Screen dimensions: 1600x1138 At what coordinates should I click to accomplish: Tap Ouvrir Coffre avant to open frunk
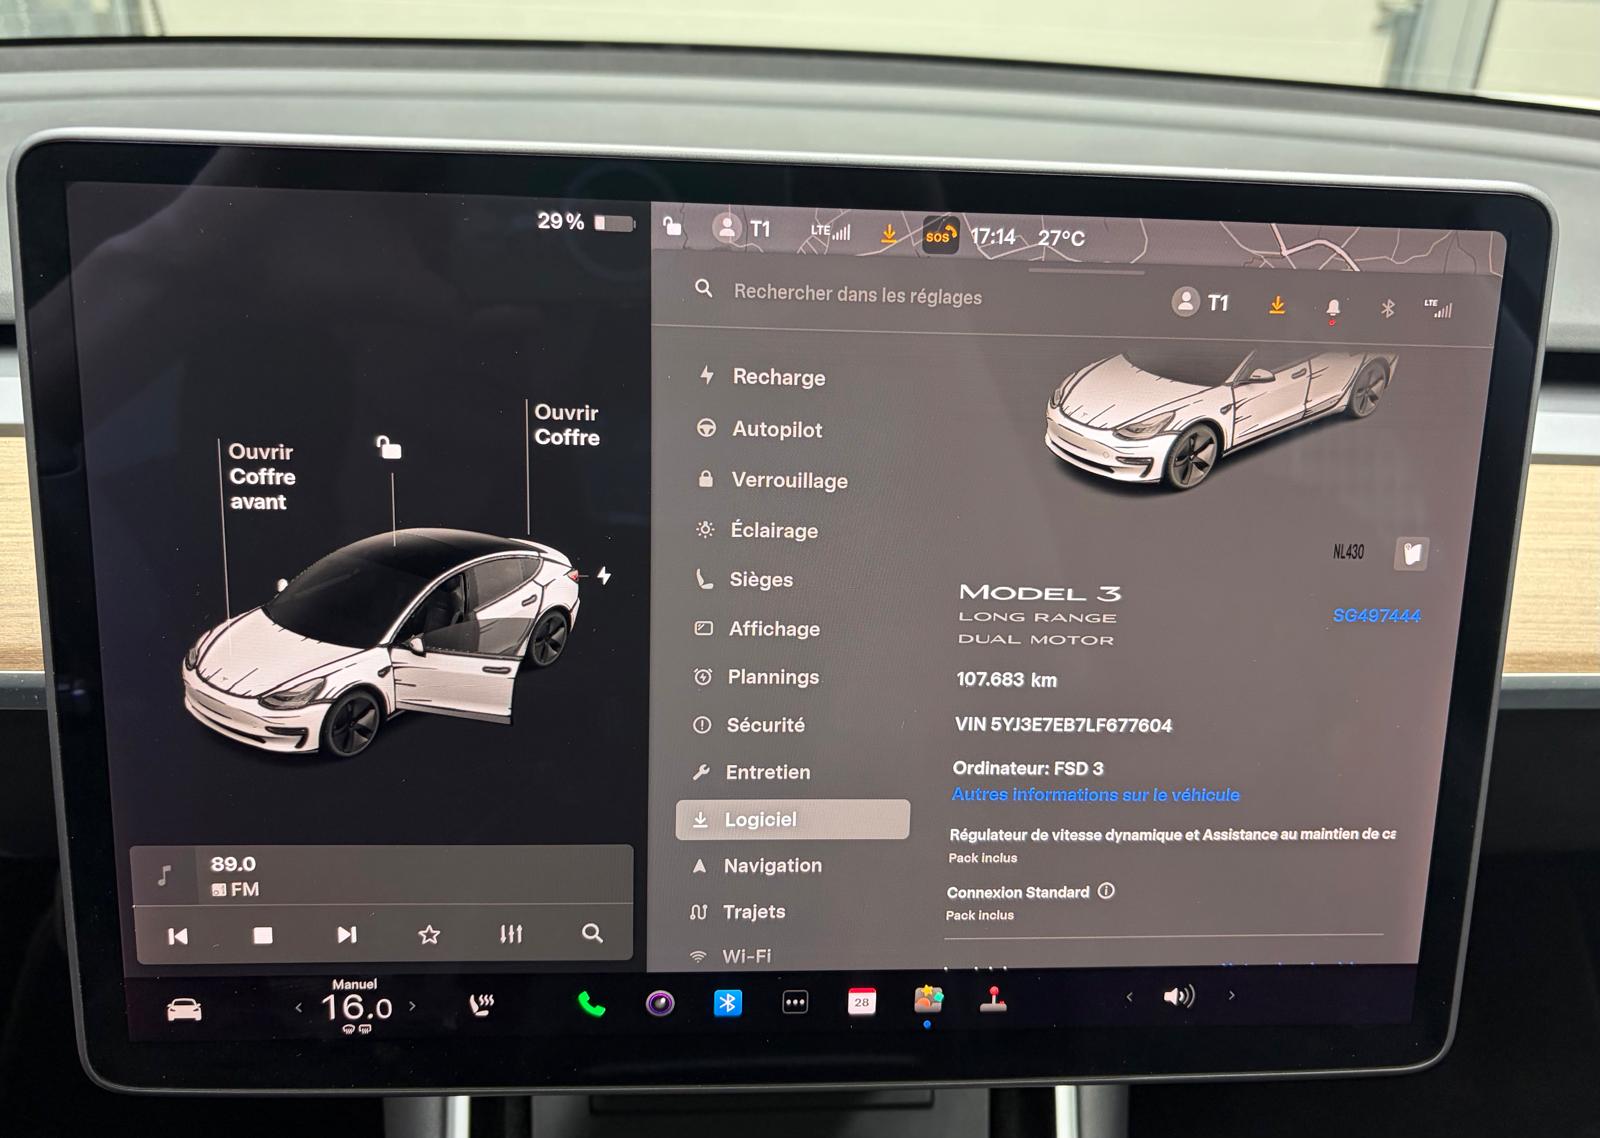tap(262, 476)
